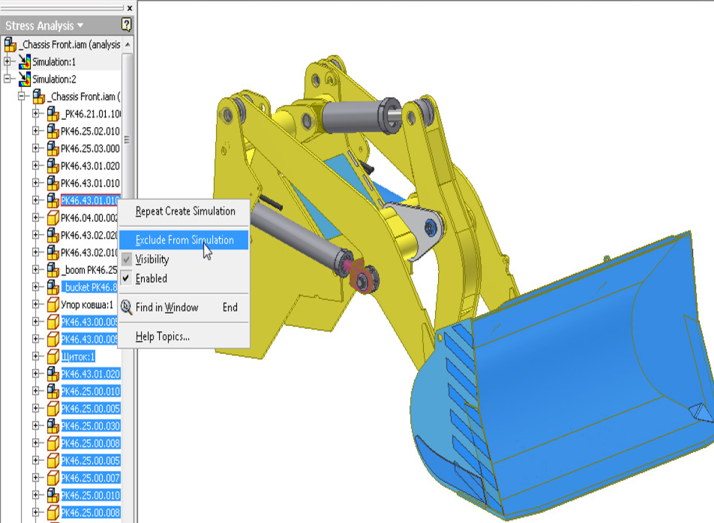
Task: Click the Simulation:2 analysis icon
Action: (25, 79)
